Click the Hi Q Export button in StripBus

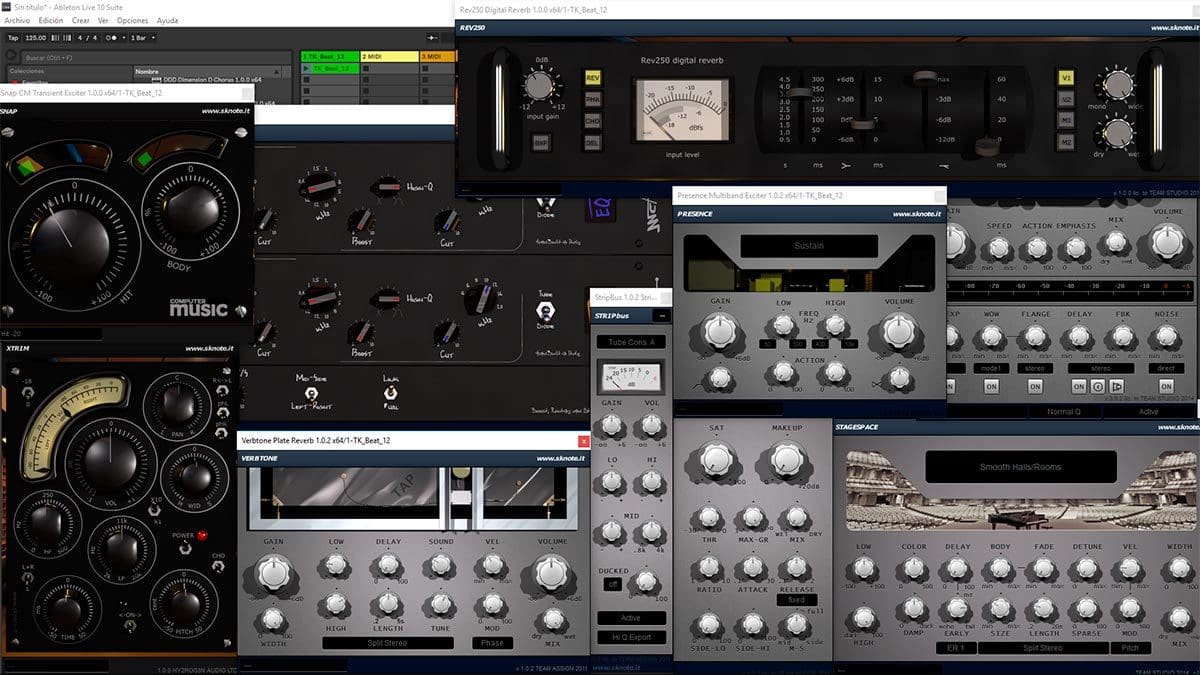click(632, 637)
